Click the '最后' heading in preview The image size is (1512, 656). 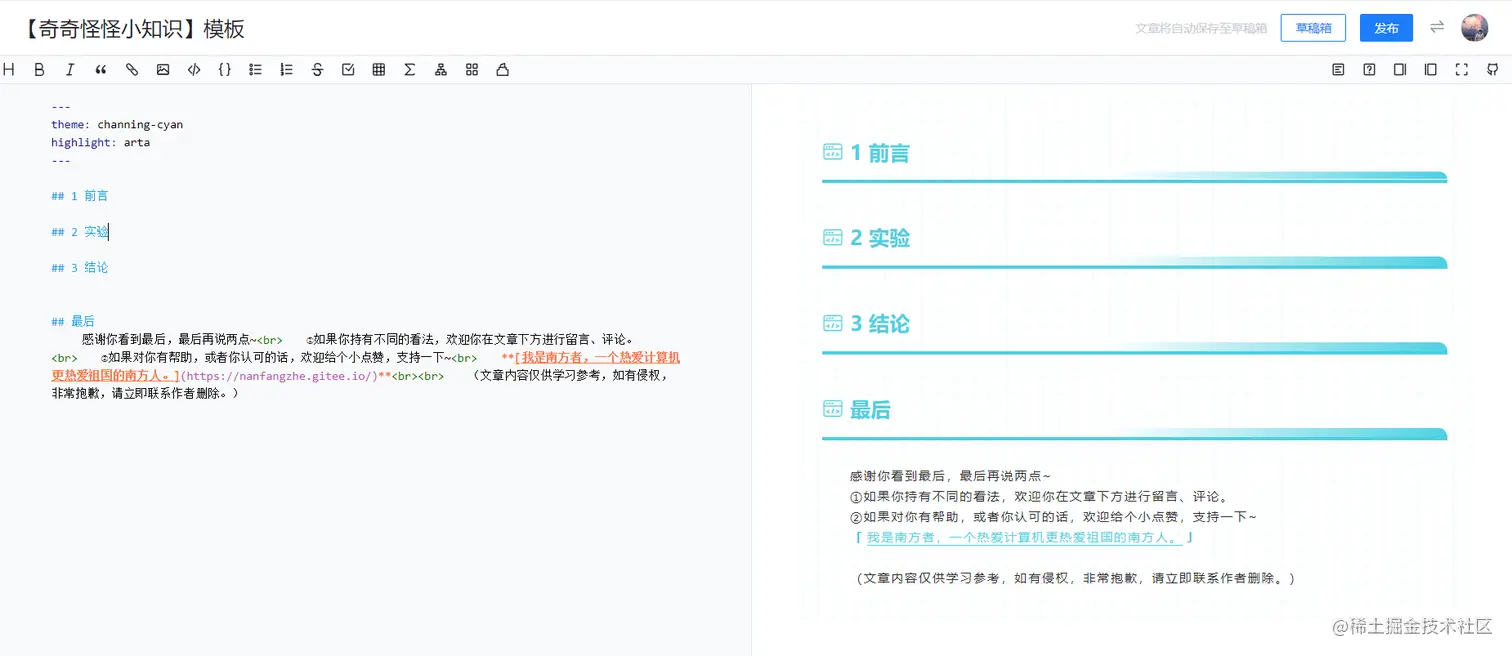pos(870,410)
